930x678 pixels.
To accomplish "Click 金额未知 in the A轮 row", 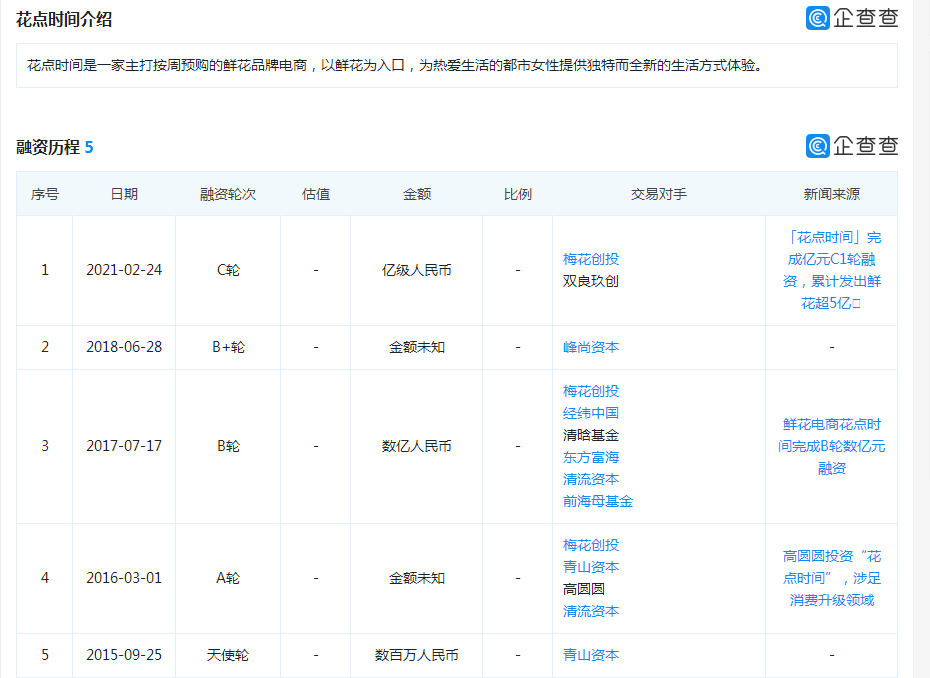I will [x=416, y=578].
